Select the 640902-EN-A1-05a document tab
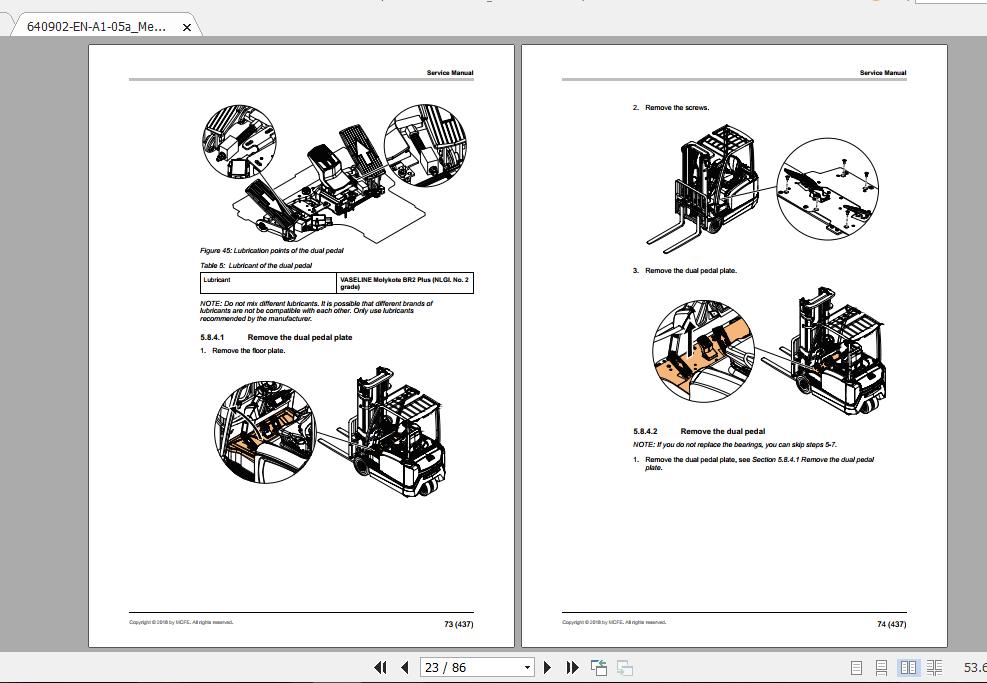Viewport: 987px width, 683px height. [95, 28]
